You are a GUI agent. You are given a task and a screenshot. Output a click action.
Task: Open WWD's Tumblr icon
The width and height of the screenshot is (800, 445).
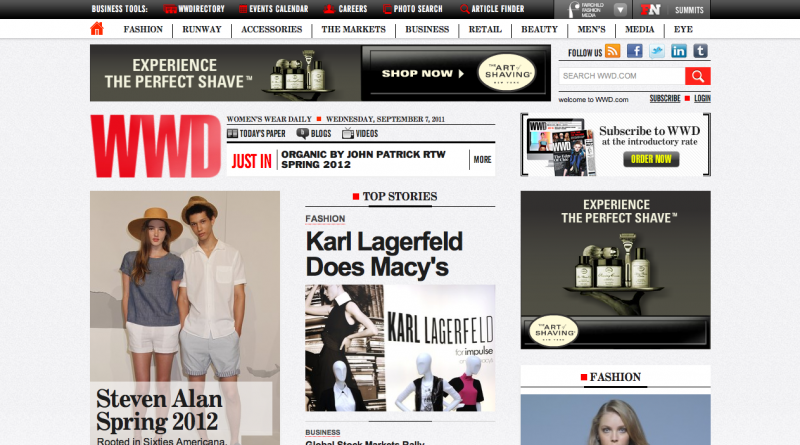[701, 51]
